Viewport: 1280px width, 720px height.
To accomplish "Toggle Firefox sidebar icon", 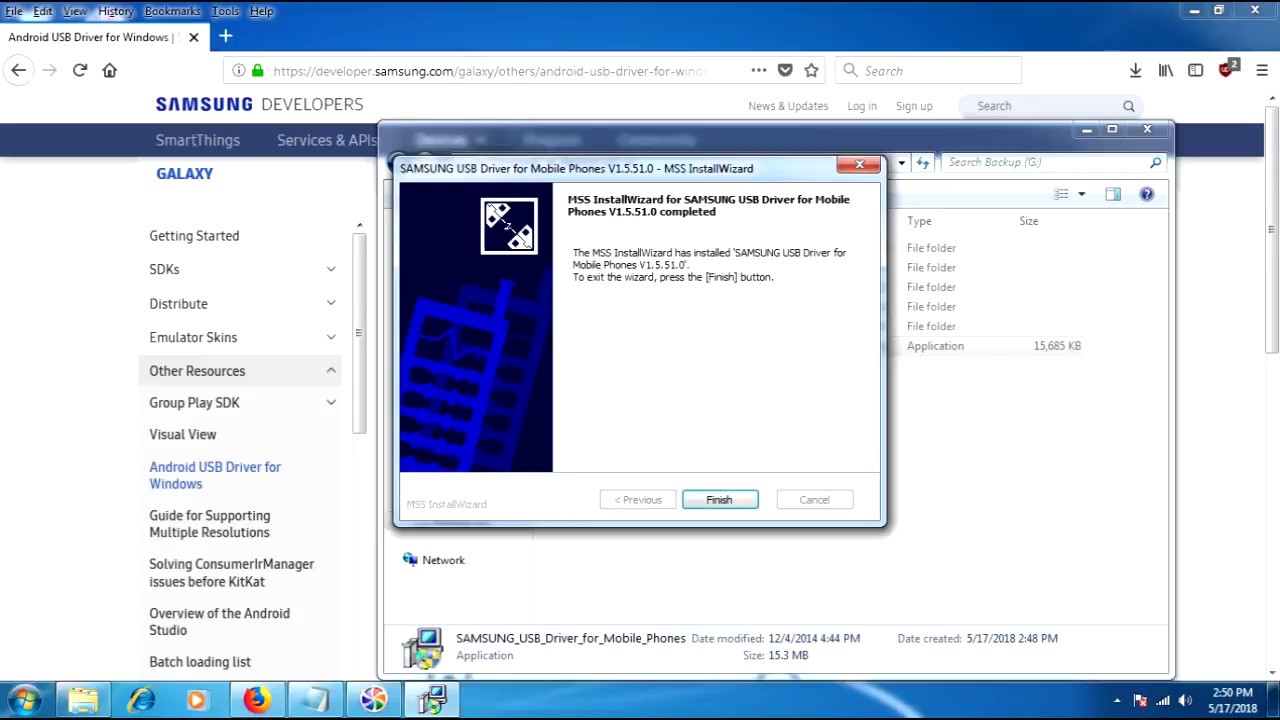I will pyautogui.click(x=1196, y=70).
